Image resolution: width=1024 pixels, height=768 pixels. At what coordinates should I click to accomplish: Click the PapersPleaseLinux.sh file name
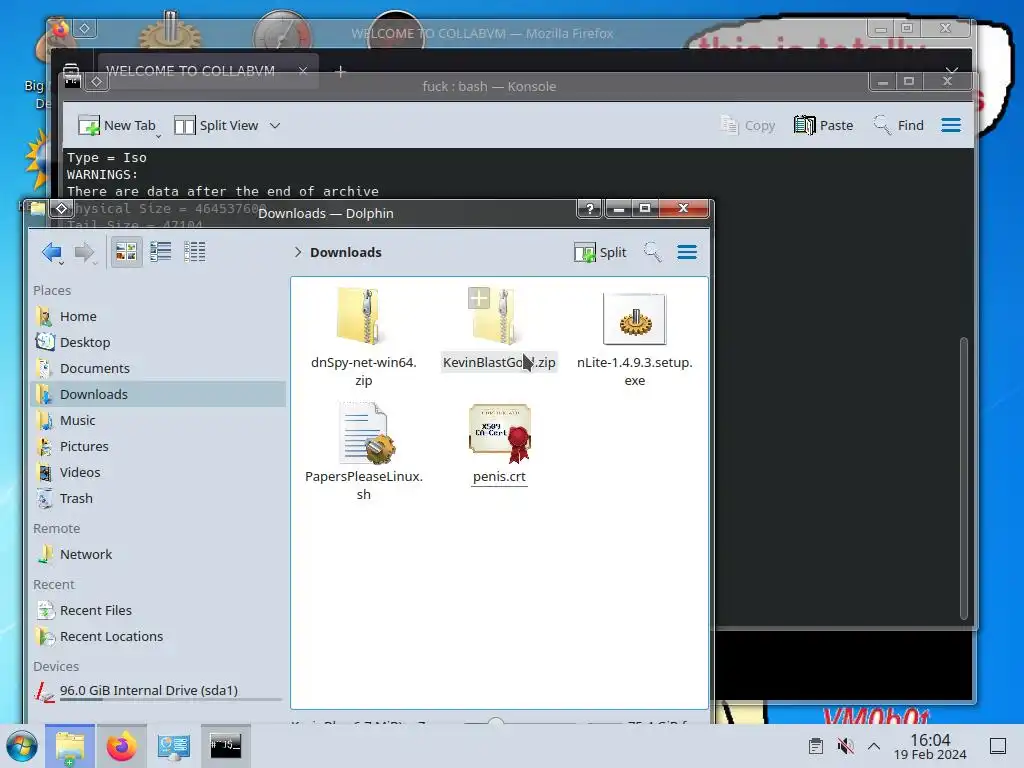click(364, 485)
